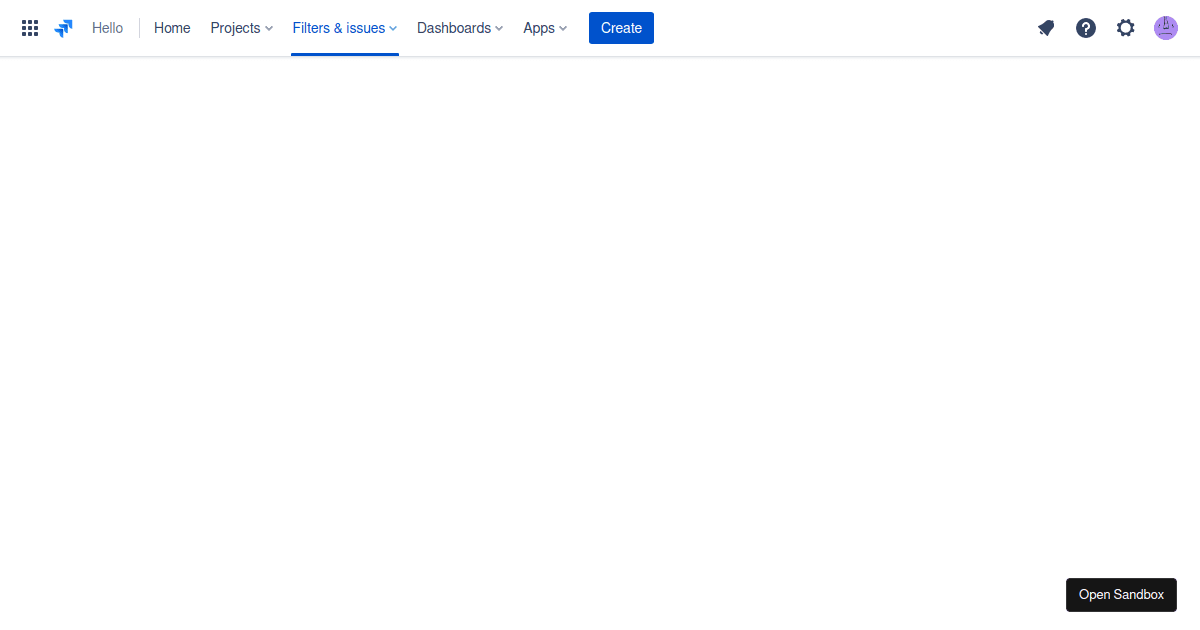Click the chevron next to Projects
Image resolution: width=1200 pixels, height=630 pixels.
coord(270,29)
